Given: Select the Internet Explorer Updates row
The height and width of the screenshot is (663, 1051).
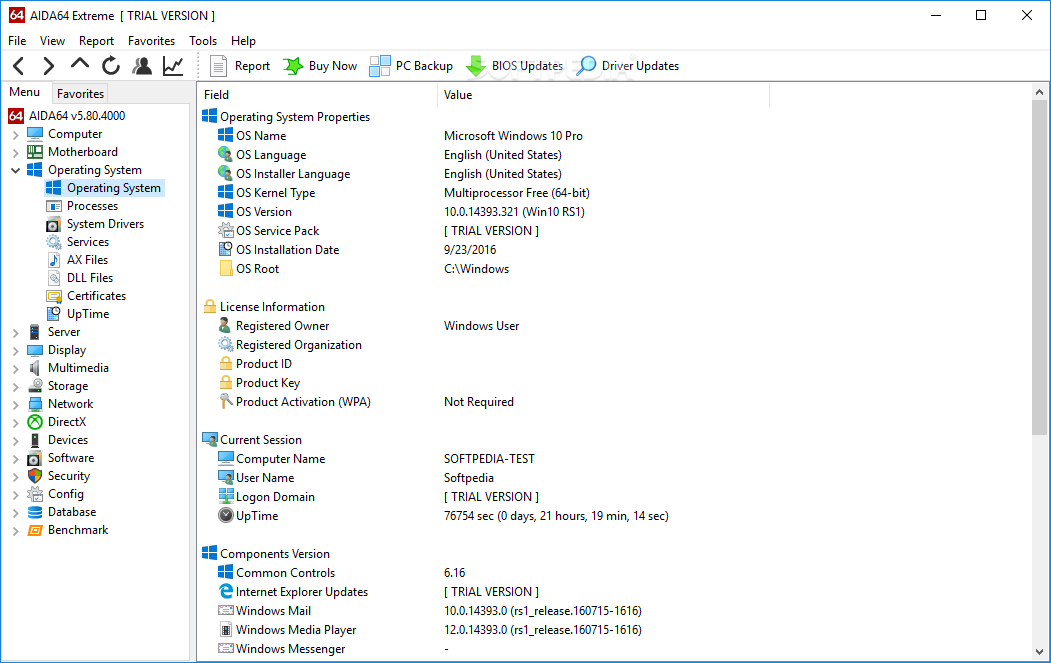Looking at the screenshot, I should [613, 592].
